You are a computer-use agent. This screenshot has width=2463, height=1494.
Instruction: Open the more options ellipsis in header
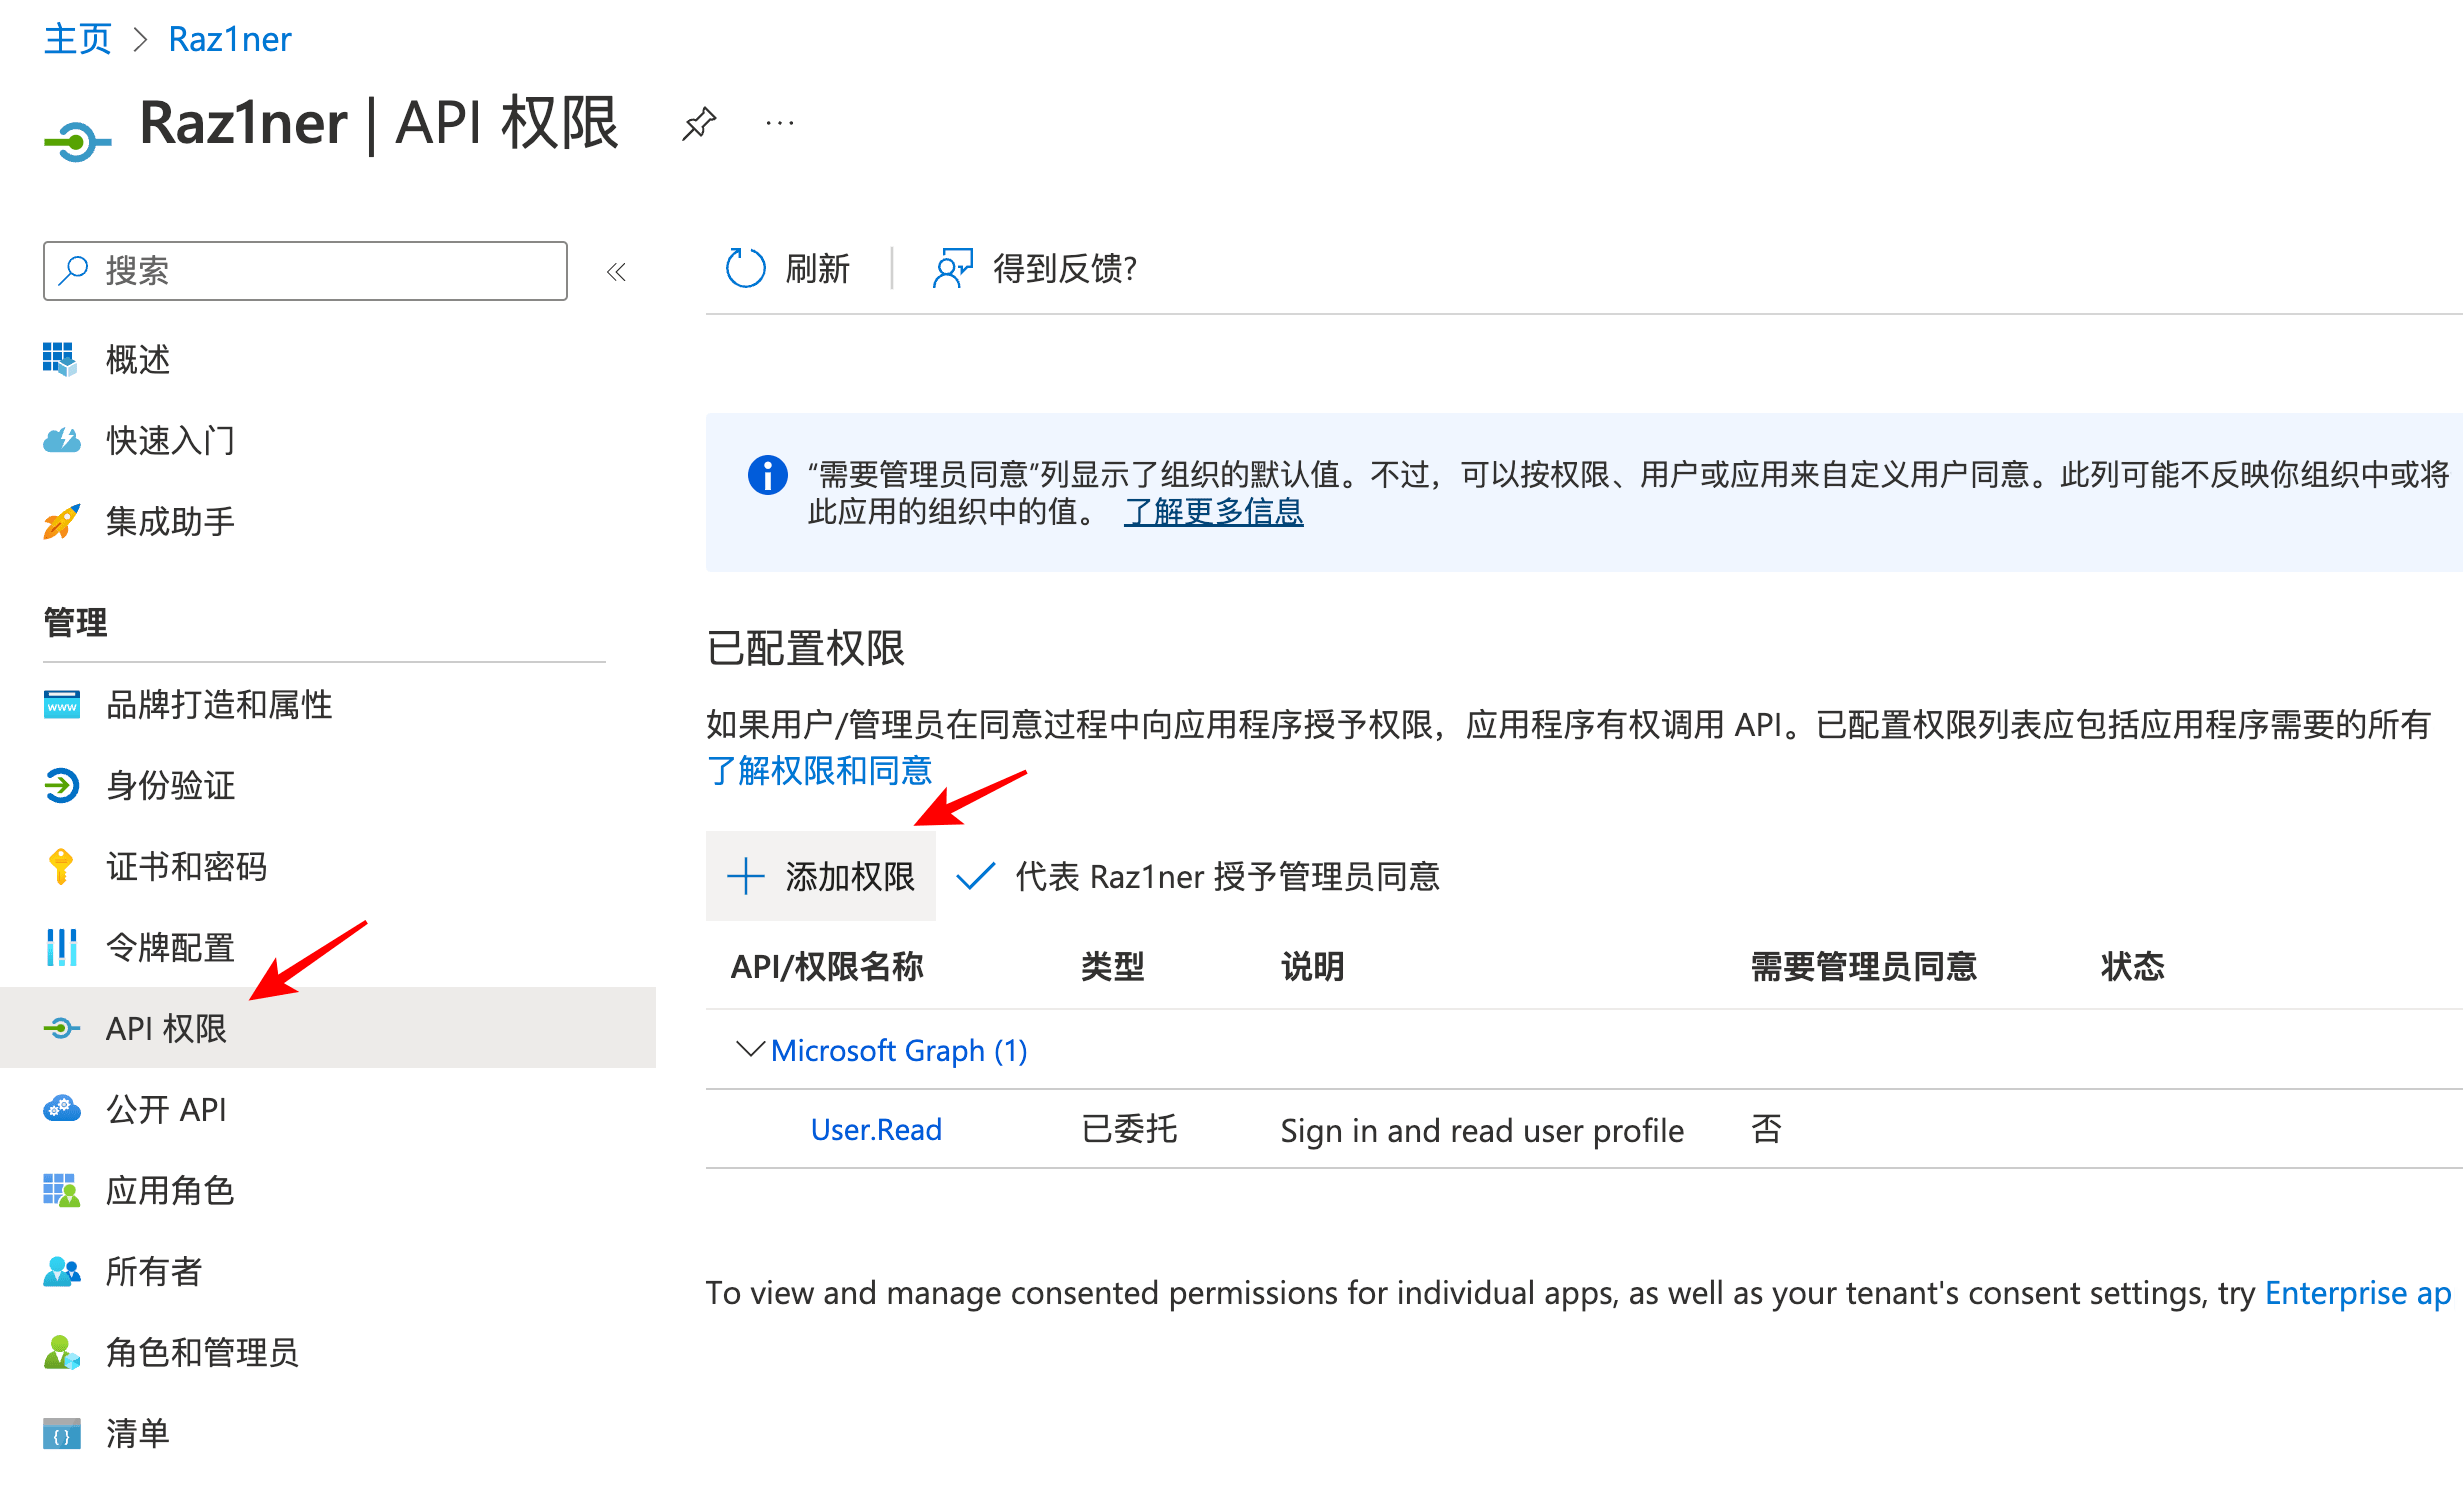click(x=779, y=123)
